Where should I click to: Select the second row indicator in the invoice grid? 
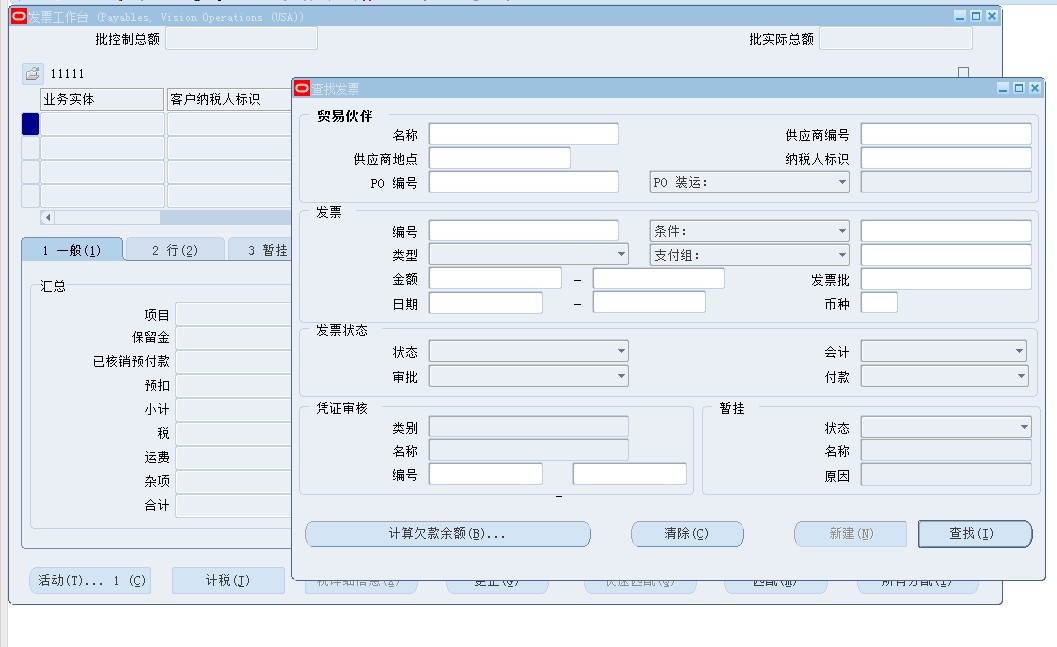tap(30, 148)
